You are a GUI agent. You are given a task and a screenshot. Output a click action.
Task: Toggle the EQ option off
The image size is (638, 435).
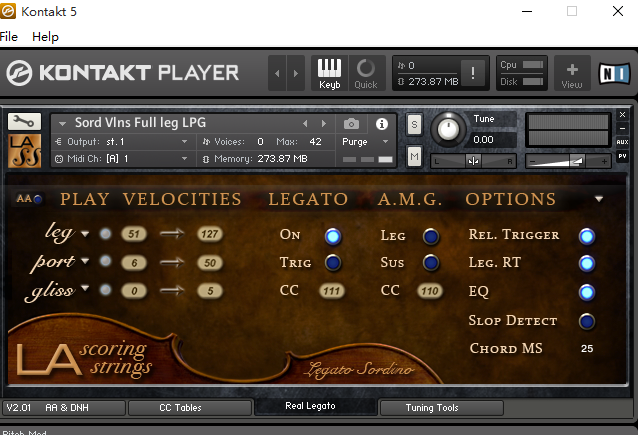coord(587,292)
